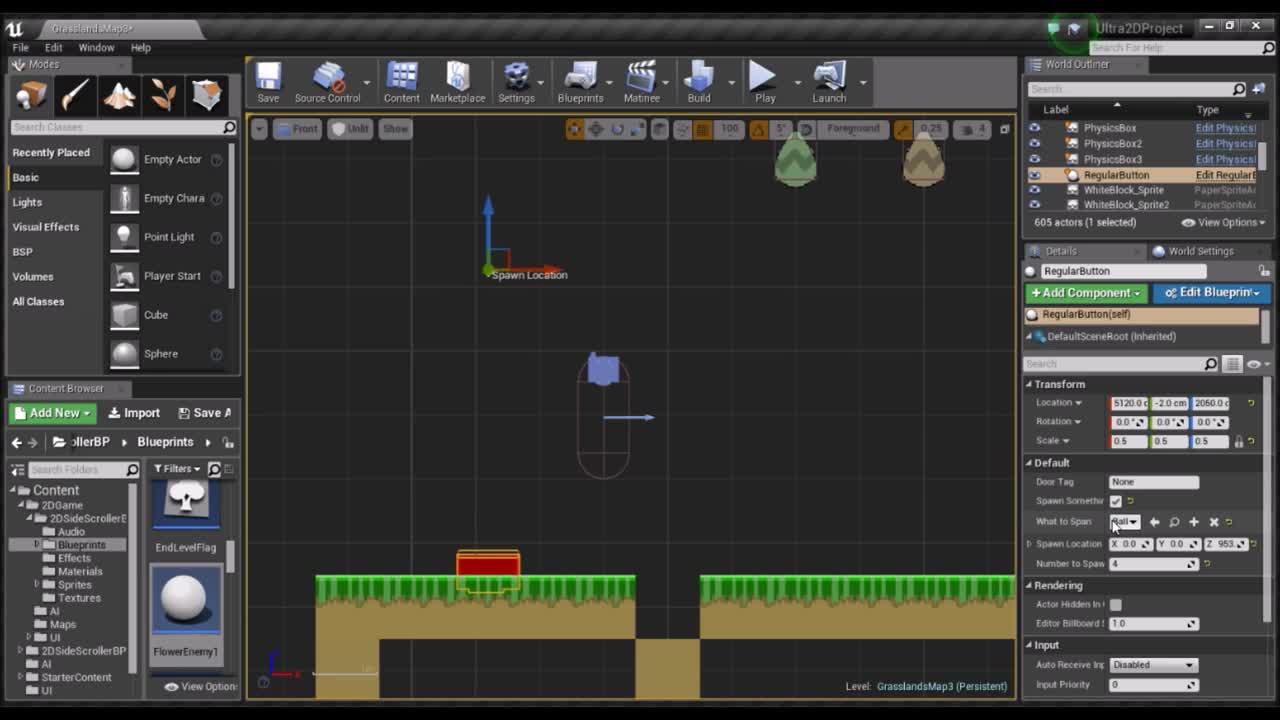
Task: Select the FlowerEnemy1 asset thumbnail
Action: 185,599
